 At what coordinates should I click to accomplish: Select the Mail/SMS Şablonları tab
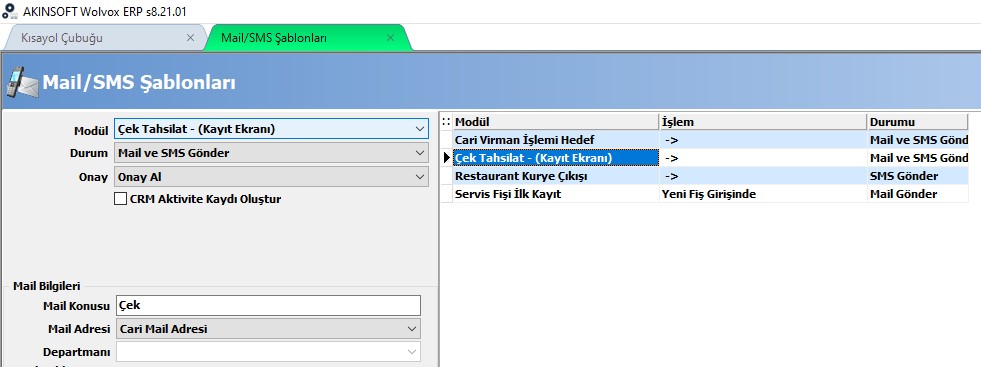click(x=274, y=38)
